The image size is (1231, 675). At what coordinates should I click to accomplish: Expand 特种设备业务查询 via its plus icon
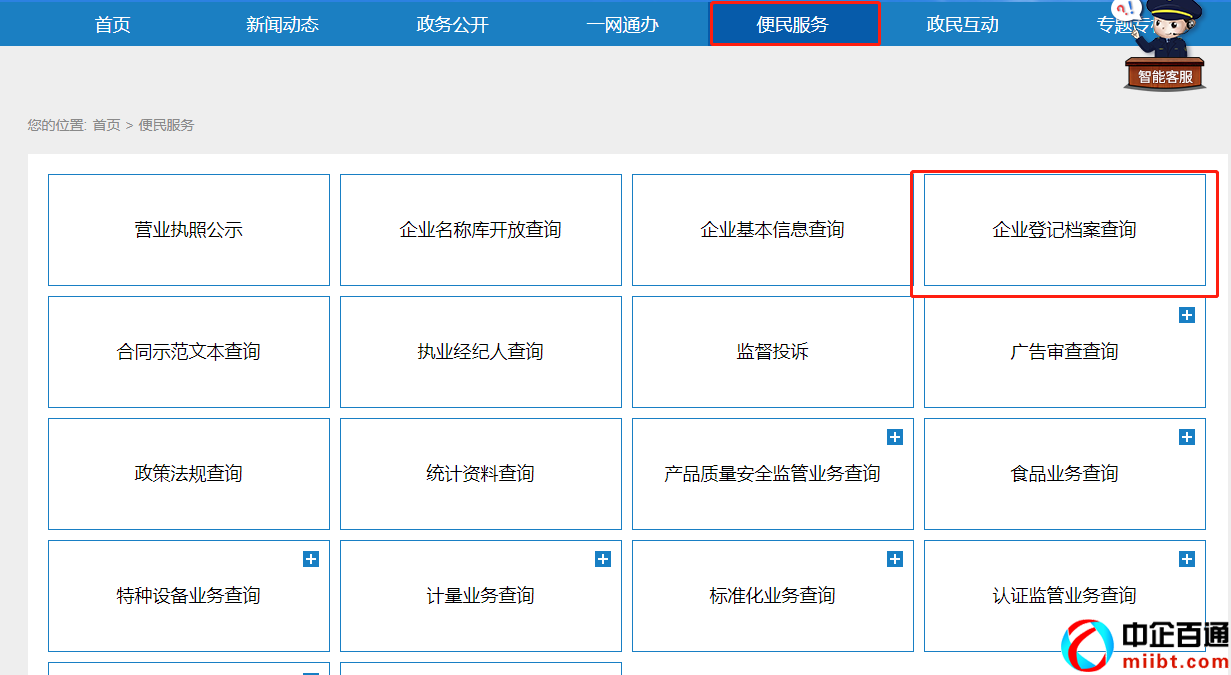310,559
